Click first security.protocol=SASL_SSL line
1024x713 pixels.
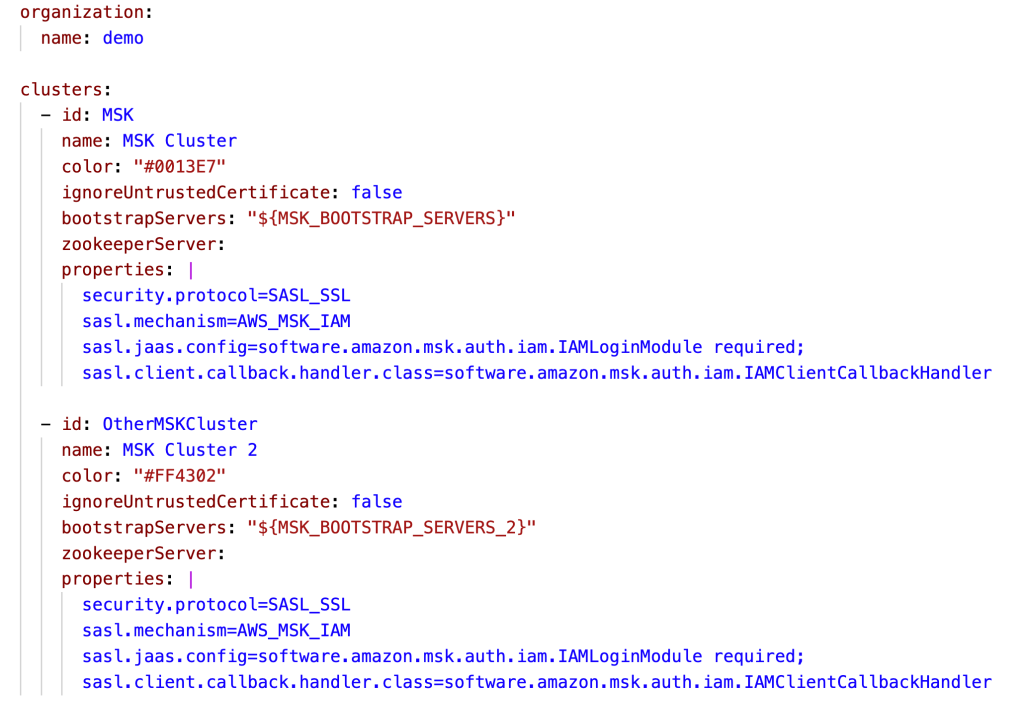click(x=216, y=296)
